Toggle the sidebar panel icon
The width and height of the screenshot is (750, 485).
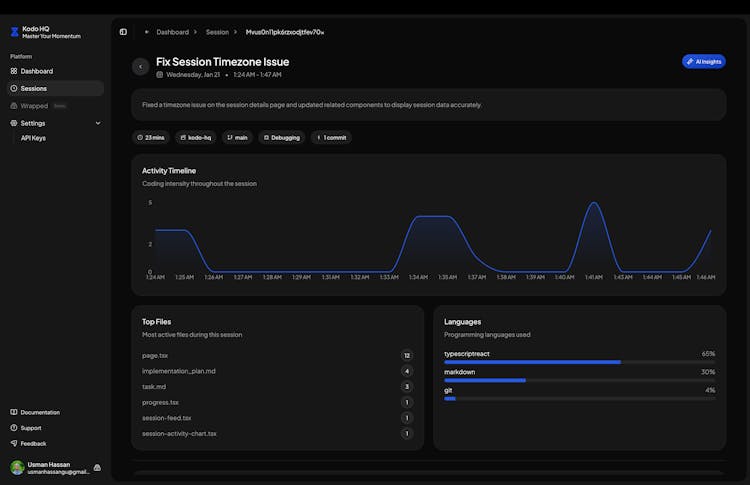[123, 32]
